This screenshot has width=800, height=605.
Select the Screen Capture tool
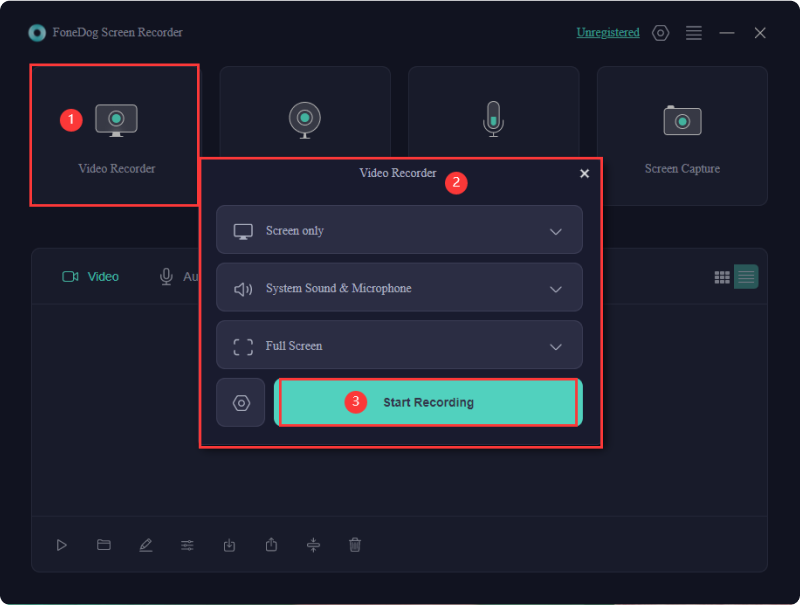682,118
